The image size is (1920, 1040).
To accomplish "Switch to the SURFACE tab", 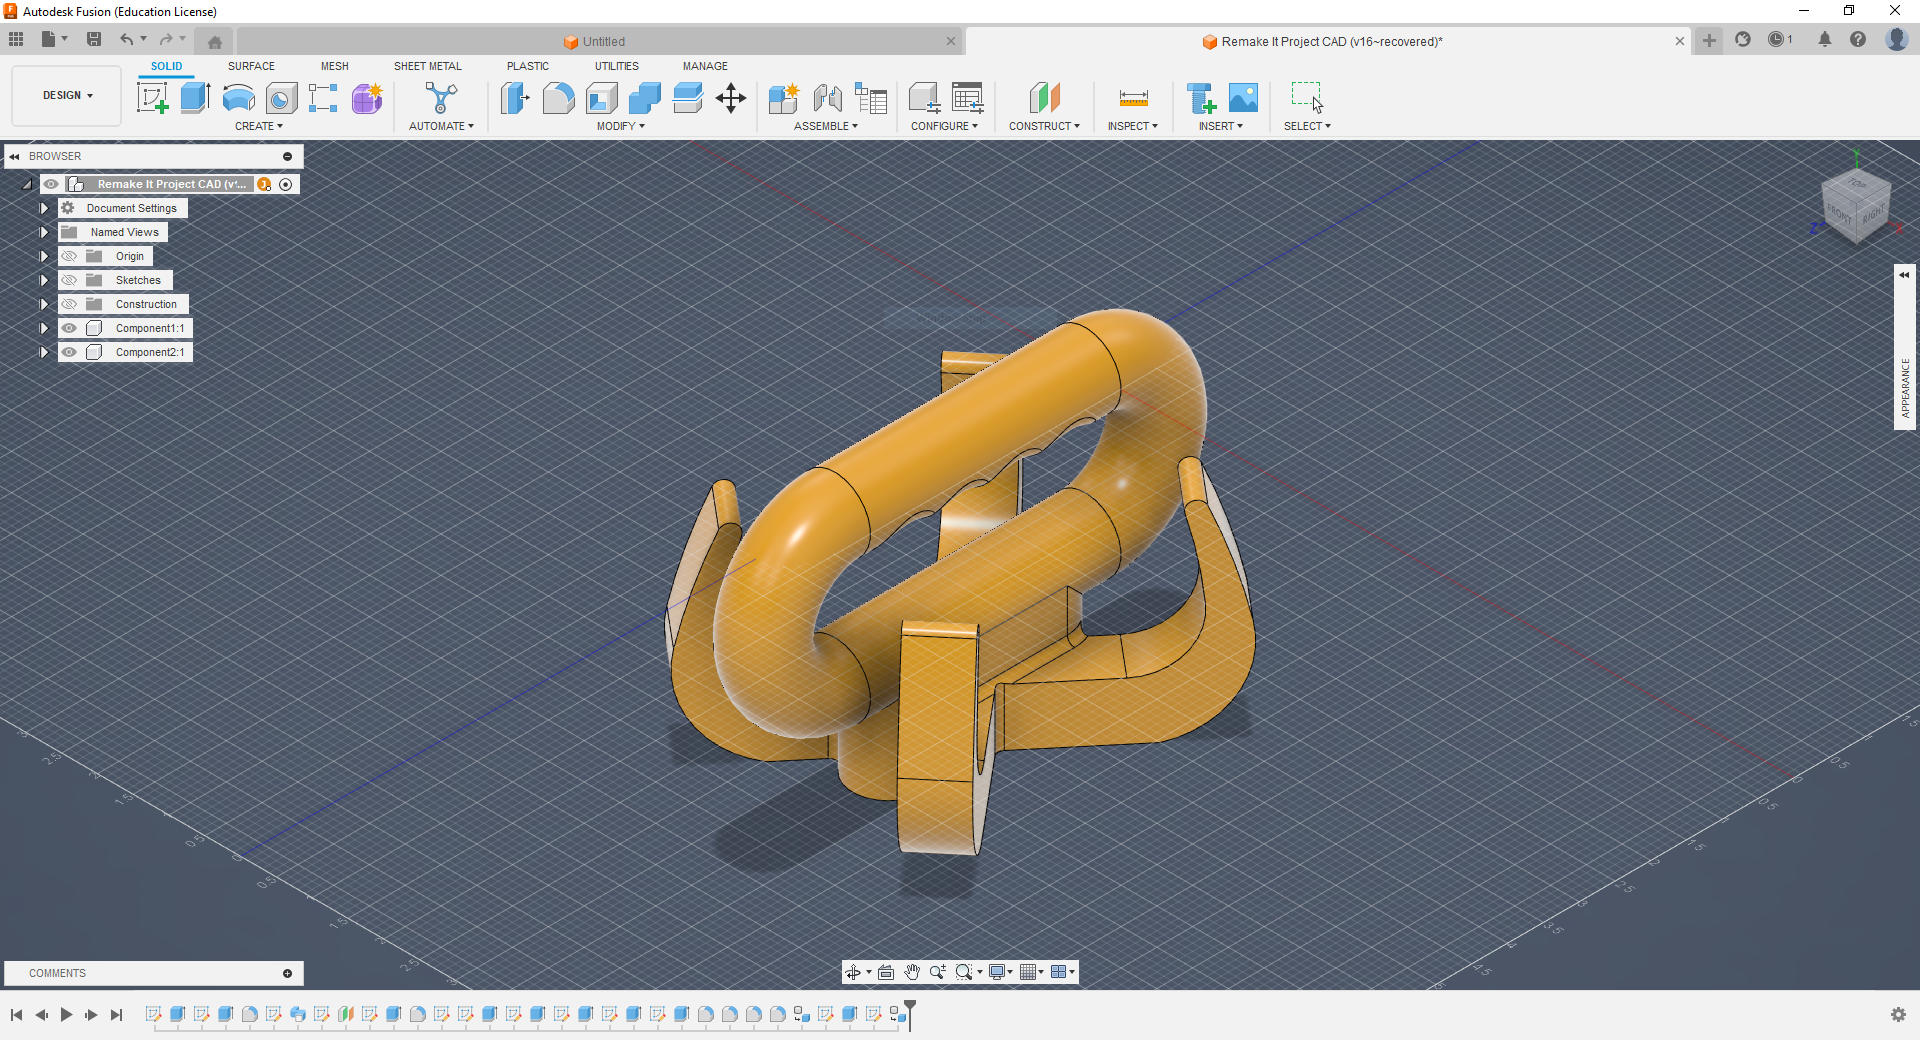I will [x=251, y=66].
